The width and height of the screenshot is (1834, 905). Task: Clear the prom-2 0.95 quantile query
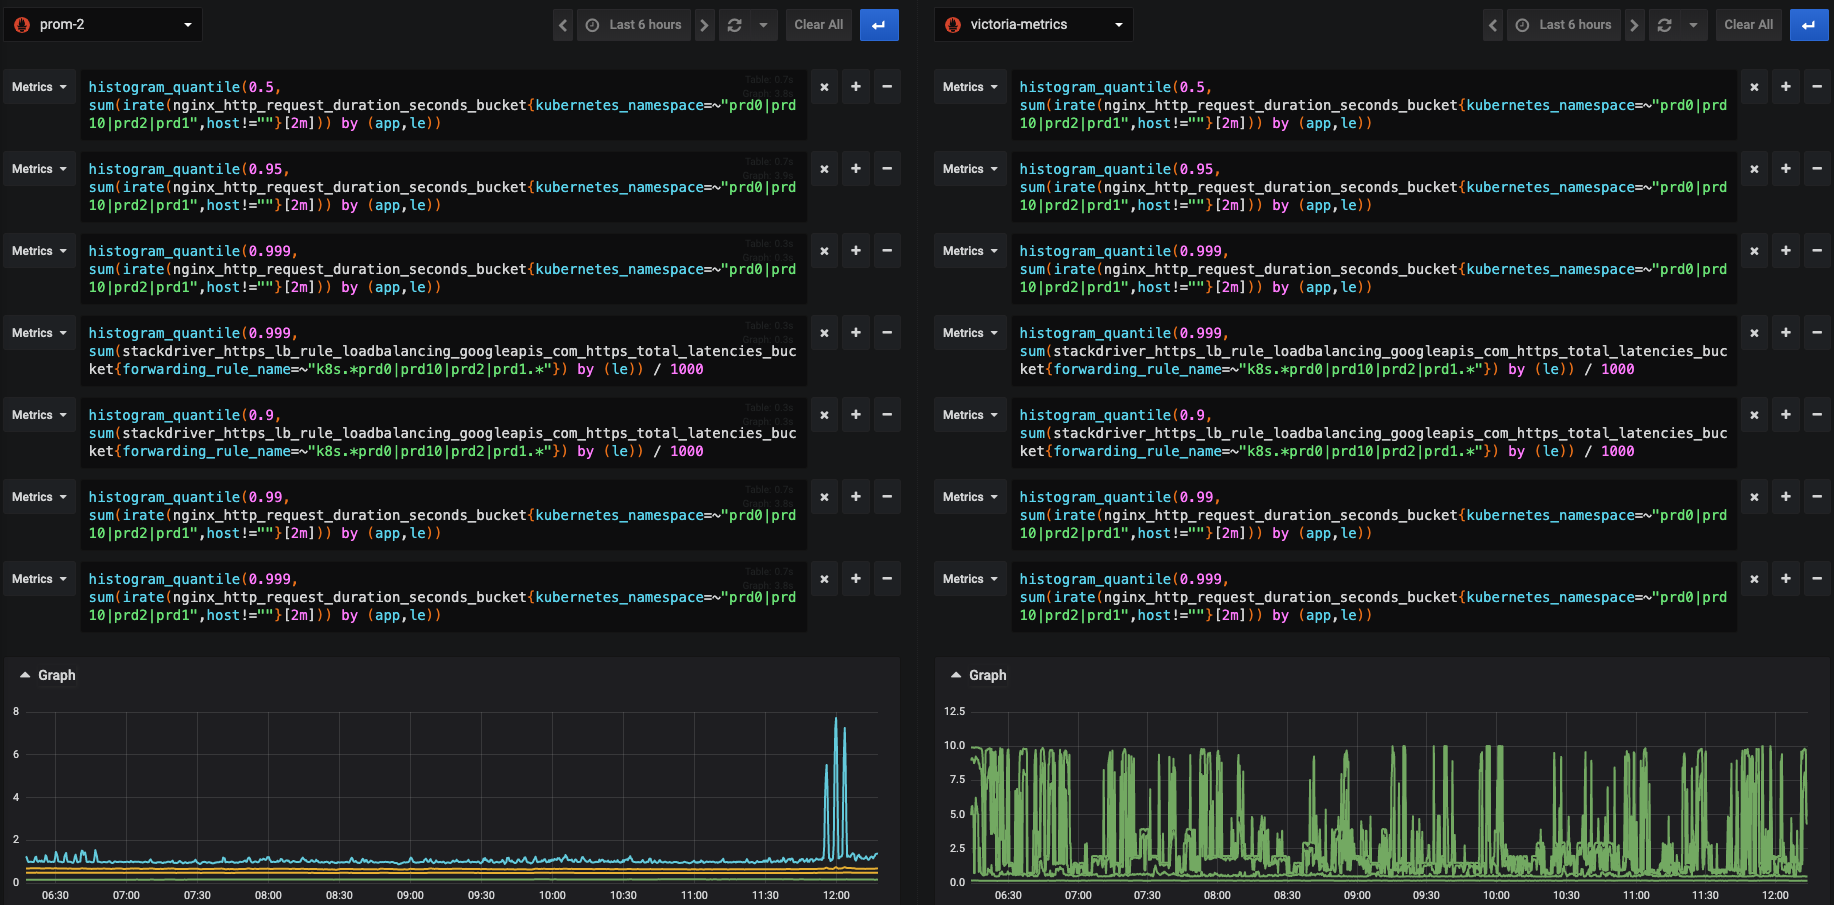(x=824, y=169)
